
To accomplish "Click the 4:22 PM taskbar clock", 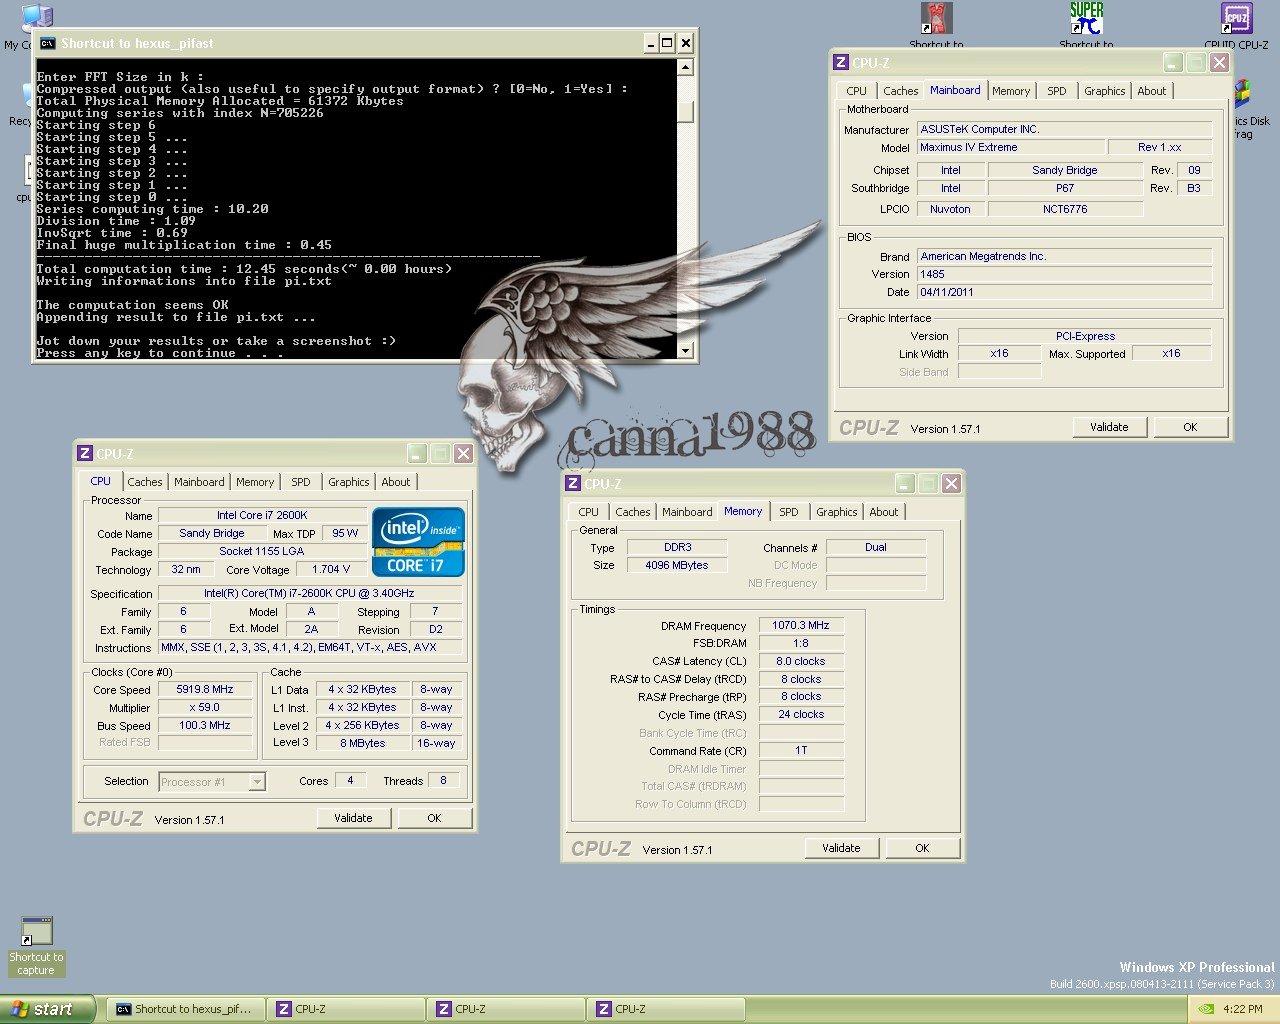I will pyautogui.click(x=1242, y=1009).
